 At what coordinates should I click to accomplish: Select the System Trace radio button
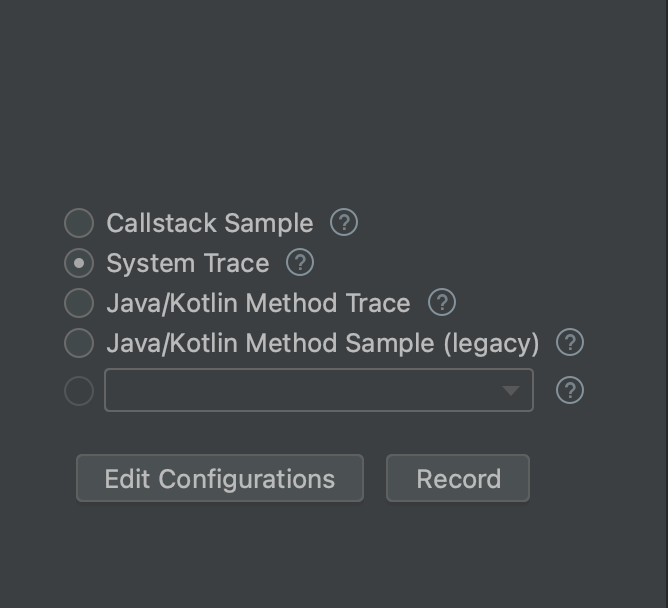point(79,263)
